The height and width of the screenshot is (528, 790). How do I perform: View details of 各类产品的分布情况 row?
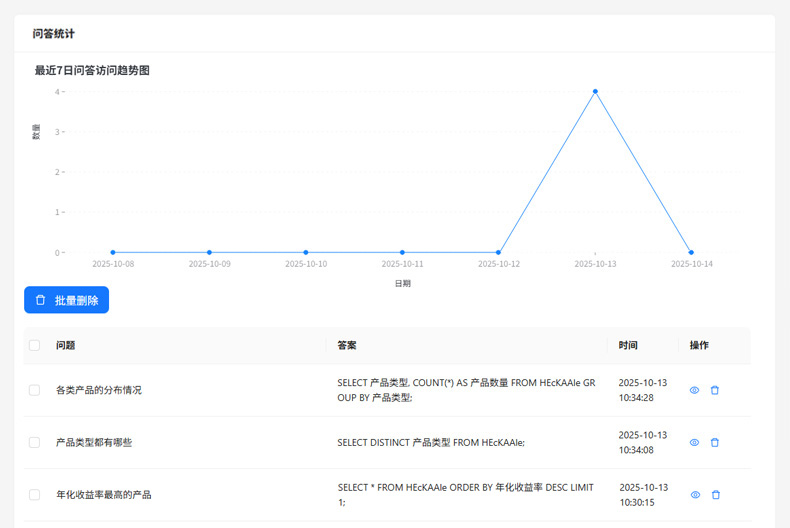click(x=695, y=390)
